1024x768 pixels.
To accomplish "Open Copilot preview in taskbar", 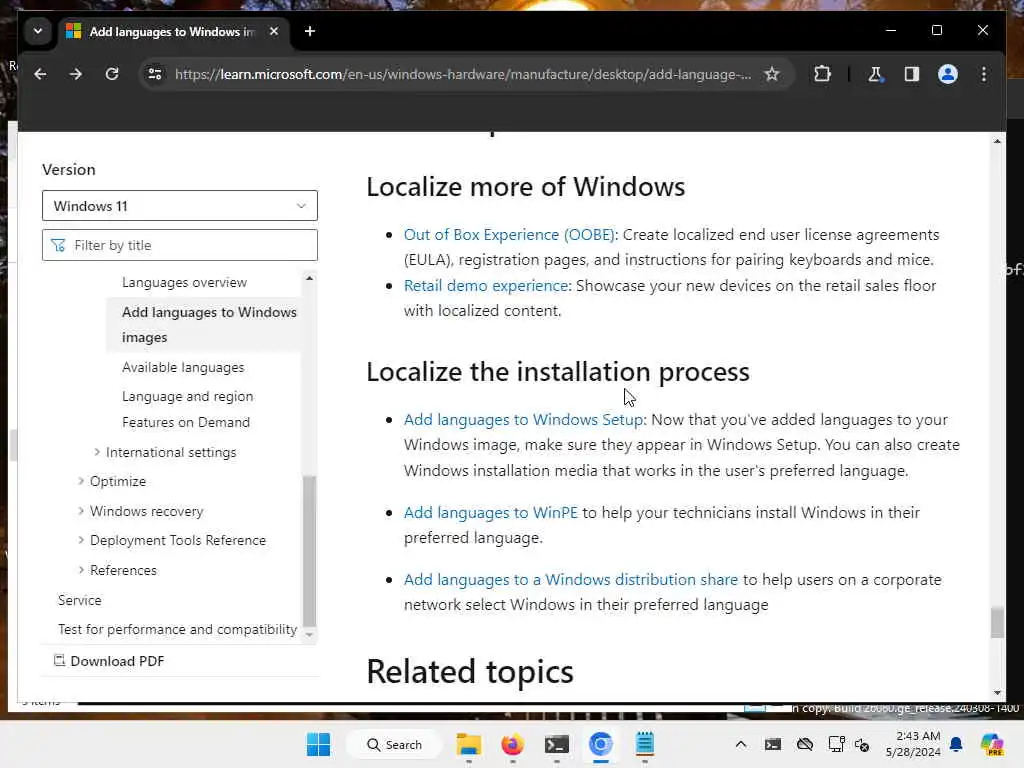I will pos(992,744).
